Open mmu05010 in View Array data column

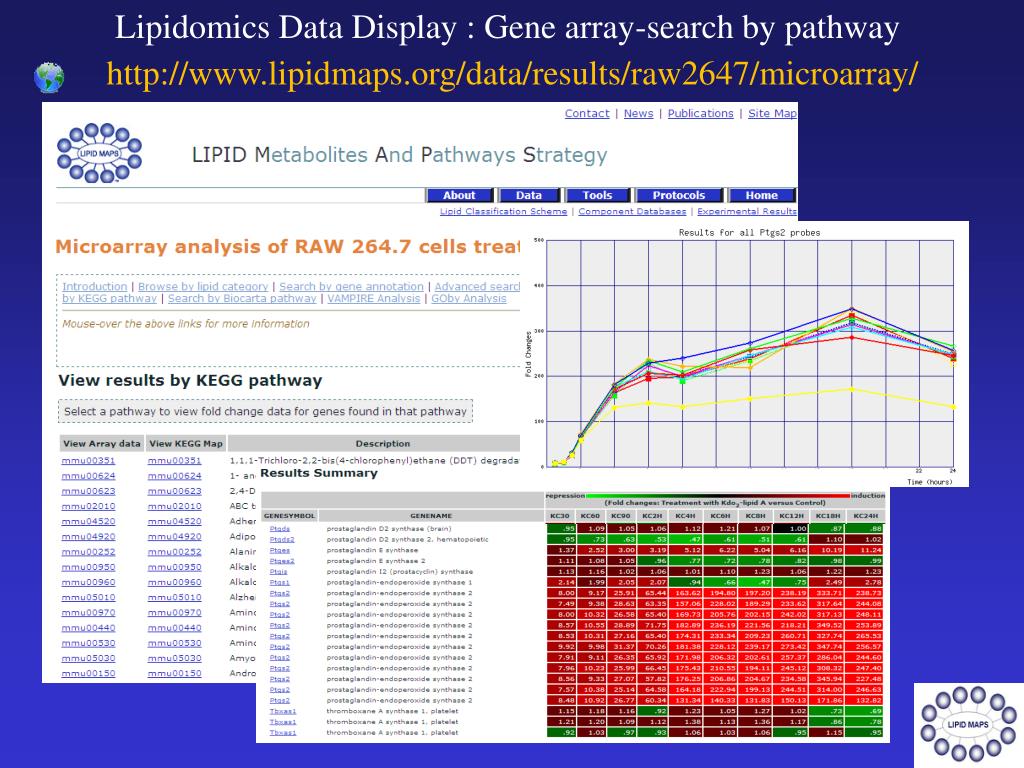[88, 598]
